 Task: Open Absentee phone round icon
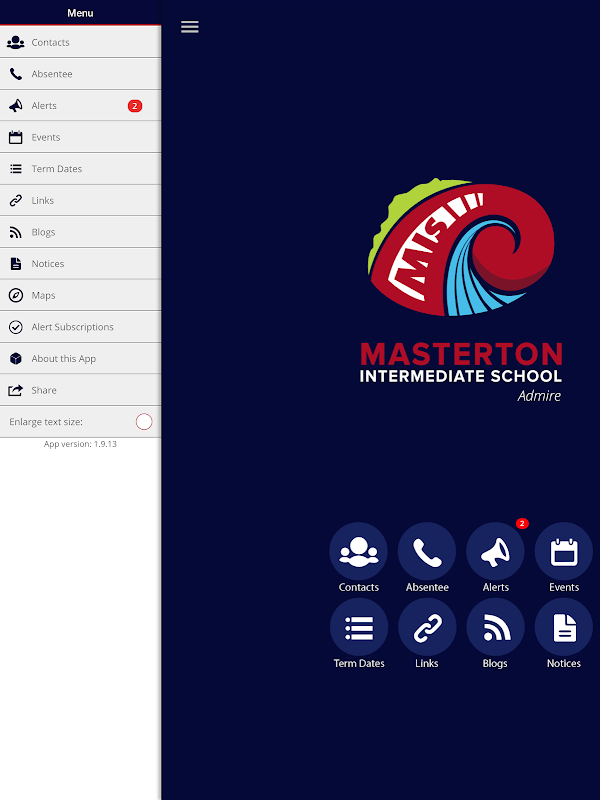pyautogui.click(x=427, y=551)
